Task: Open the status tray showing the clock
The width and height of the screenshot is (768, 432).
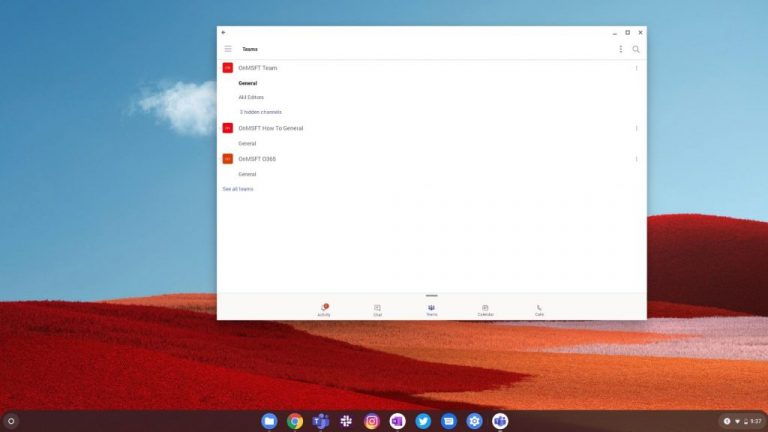Action: (x=743, y=421)
